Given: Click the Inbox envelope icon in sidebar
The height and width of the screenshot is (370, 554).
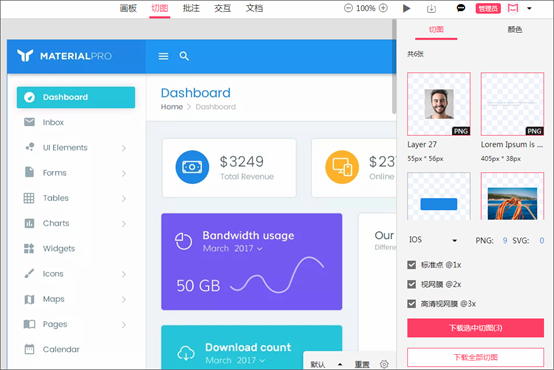Looking at the screenshot, I should [29, 122].
